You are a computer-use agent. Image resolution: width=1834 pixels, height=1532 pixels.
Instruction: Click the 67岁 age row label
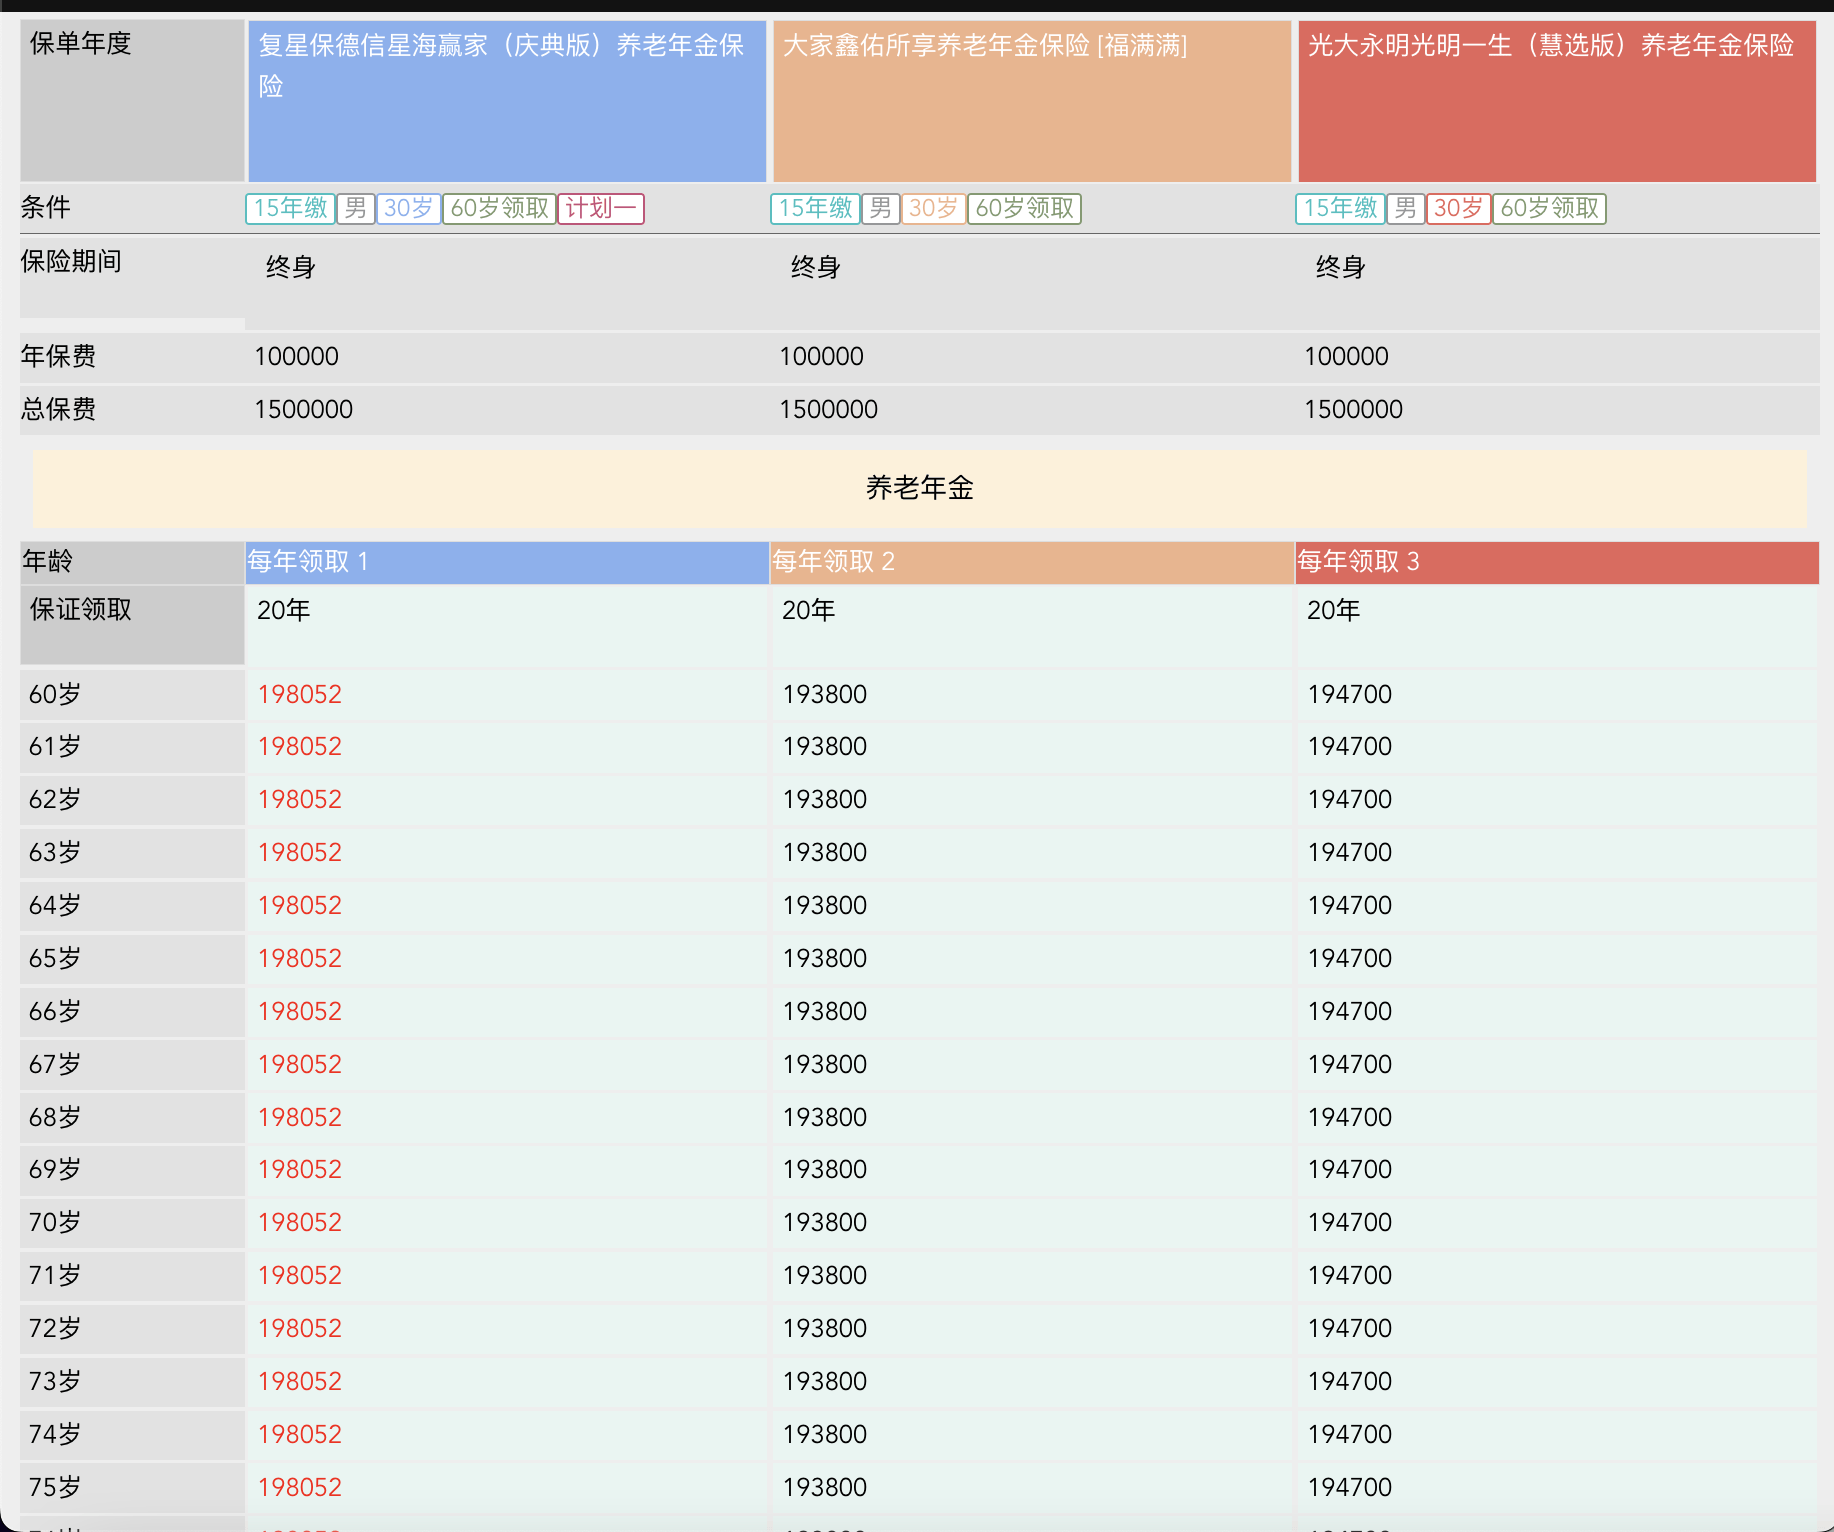(55, 1065)
